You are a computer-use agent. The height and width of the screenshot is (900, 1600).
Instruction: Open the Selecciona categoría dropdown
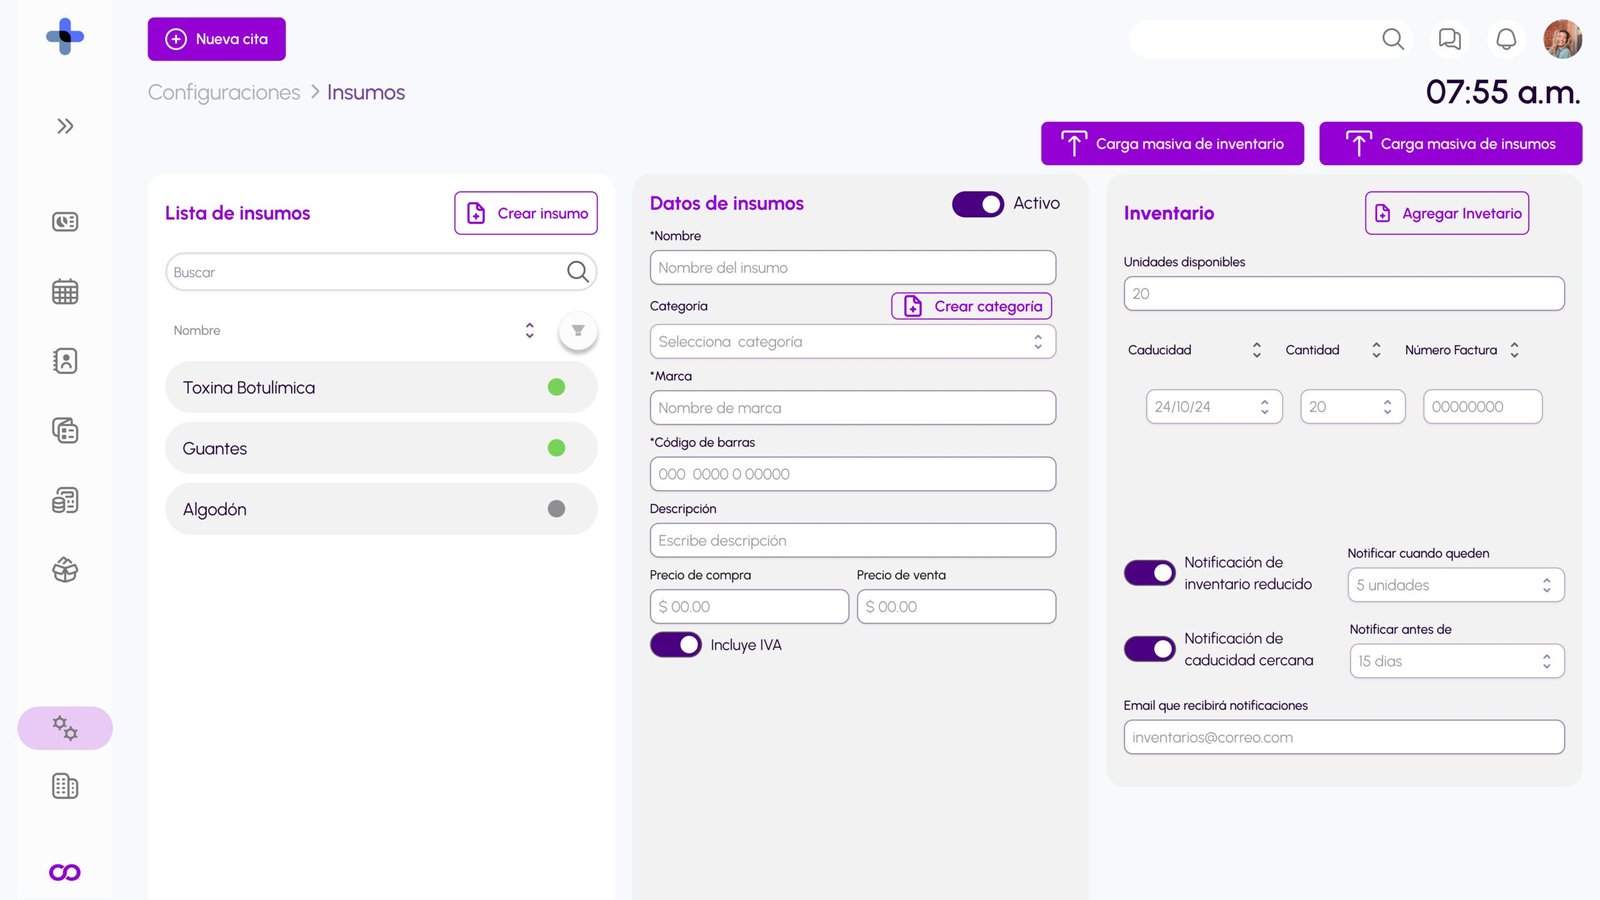(852, 341)
